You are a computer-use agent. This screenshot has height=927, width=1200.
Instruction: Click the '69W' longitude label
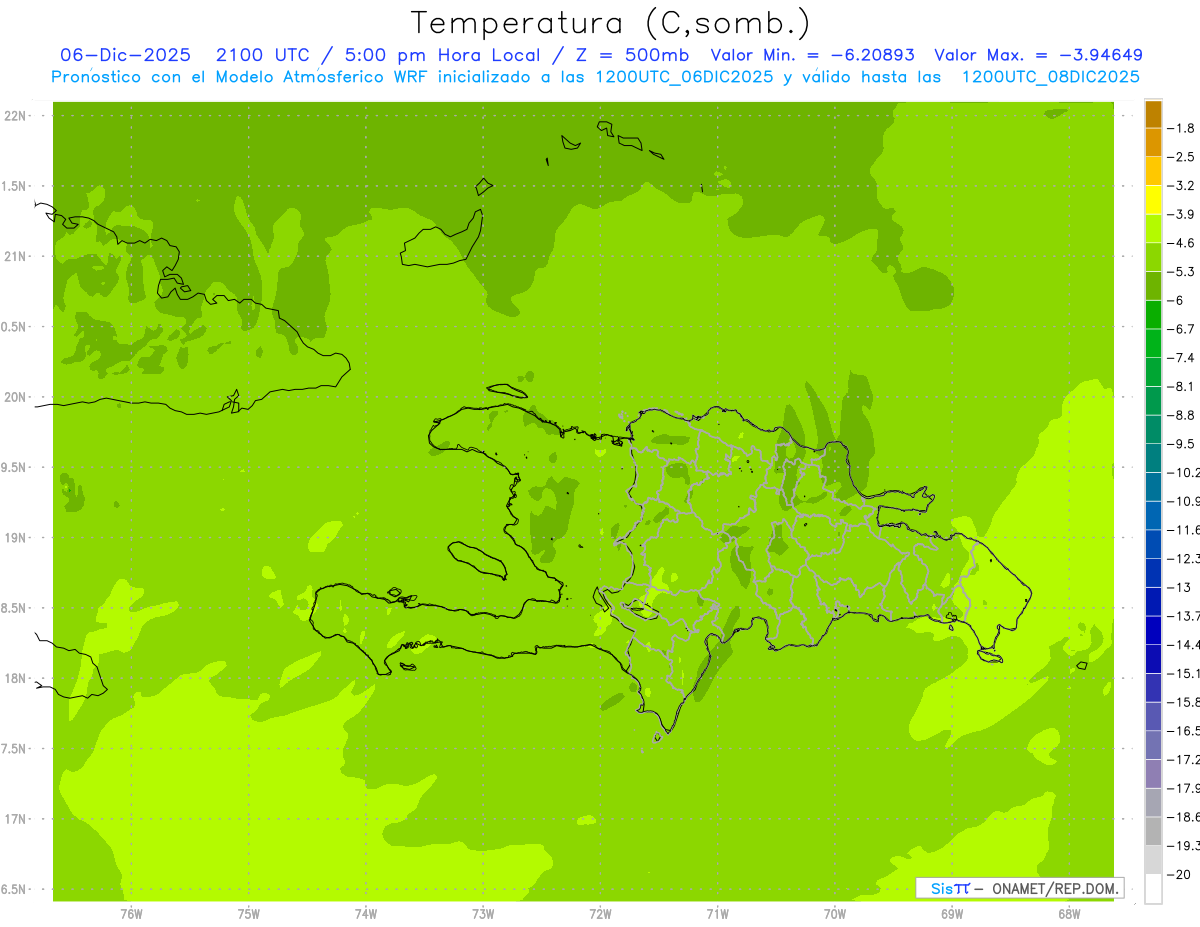point(952,914)
